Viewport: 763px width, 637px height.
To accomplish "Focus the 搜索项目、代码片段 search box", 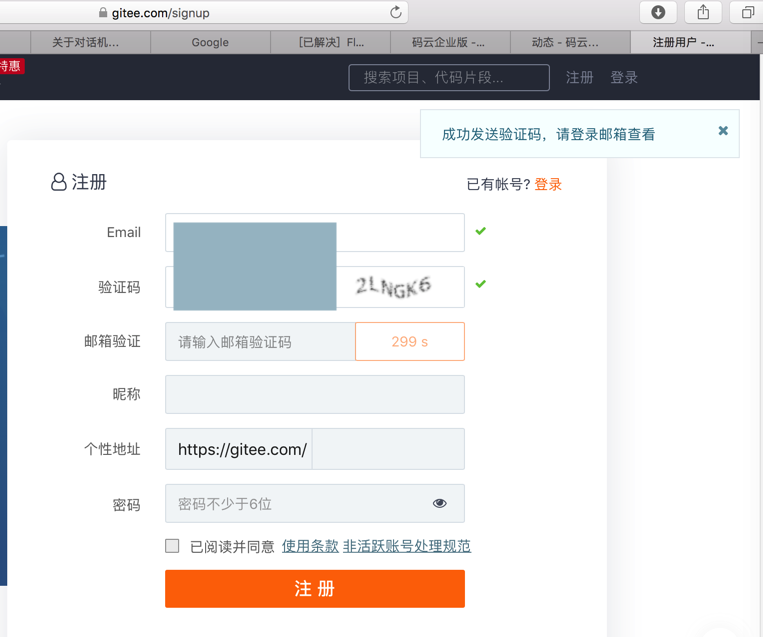I will [x=449, y=77].
